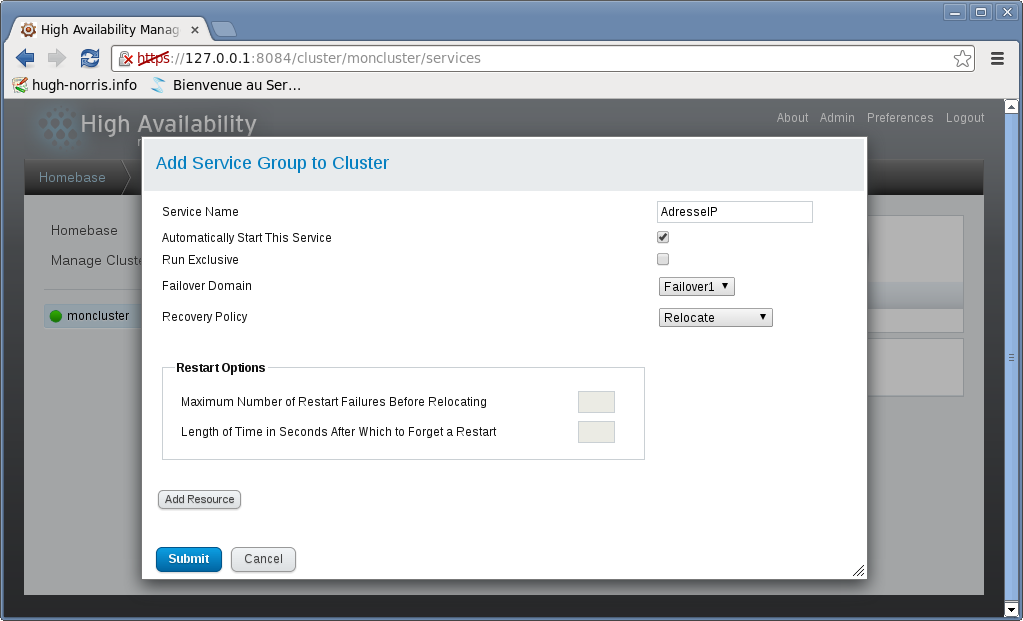Click the Add Resource button
This screenshot has width=1023, height=621.
pyautogui.click(x=199, y=499)
